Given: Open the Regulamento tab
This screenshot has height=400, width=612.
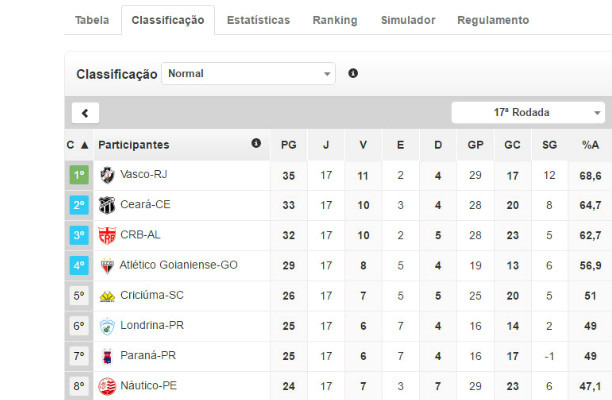Looking at the screenshot, I should point(493,20).
